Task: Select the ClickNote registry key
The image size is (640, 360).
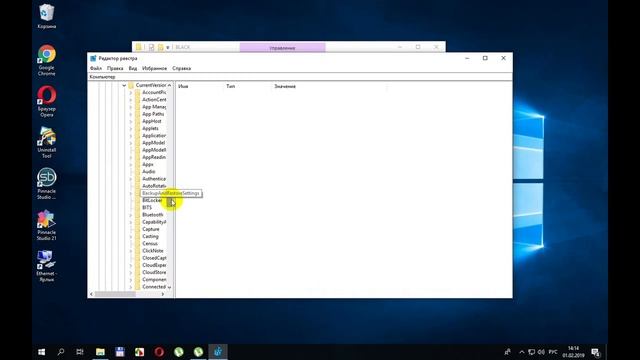Action: pos(153,251)
